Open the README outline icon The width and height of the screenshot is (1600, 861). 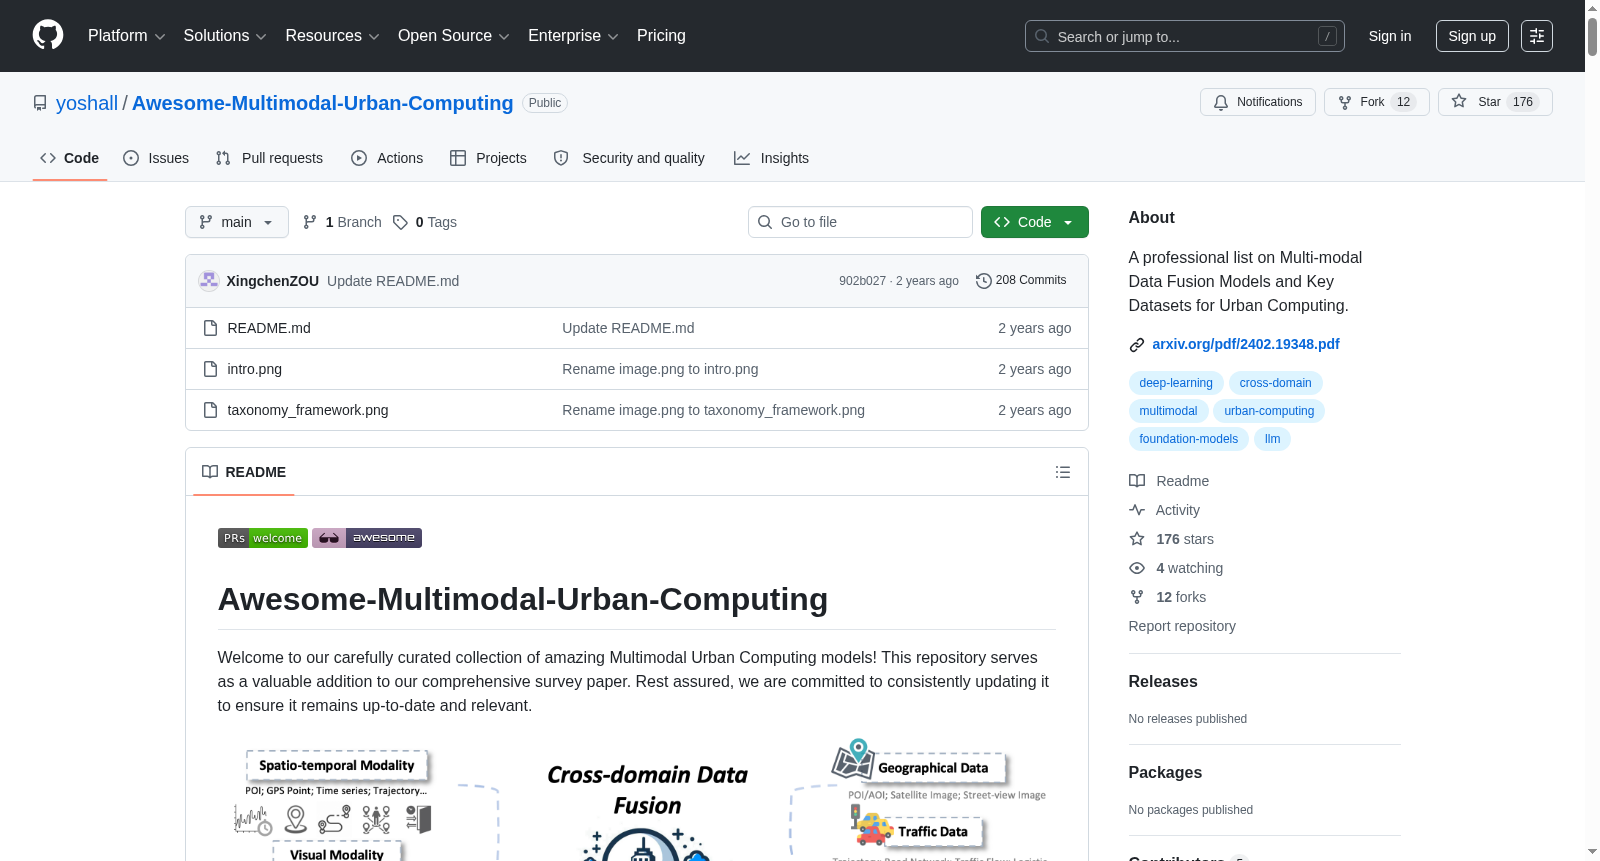click(1063, 472)
